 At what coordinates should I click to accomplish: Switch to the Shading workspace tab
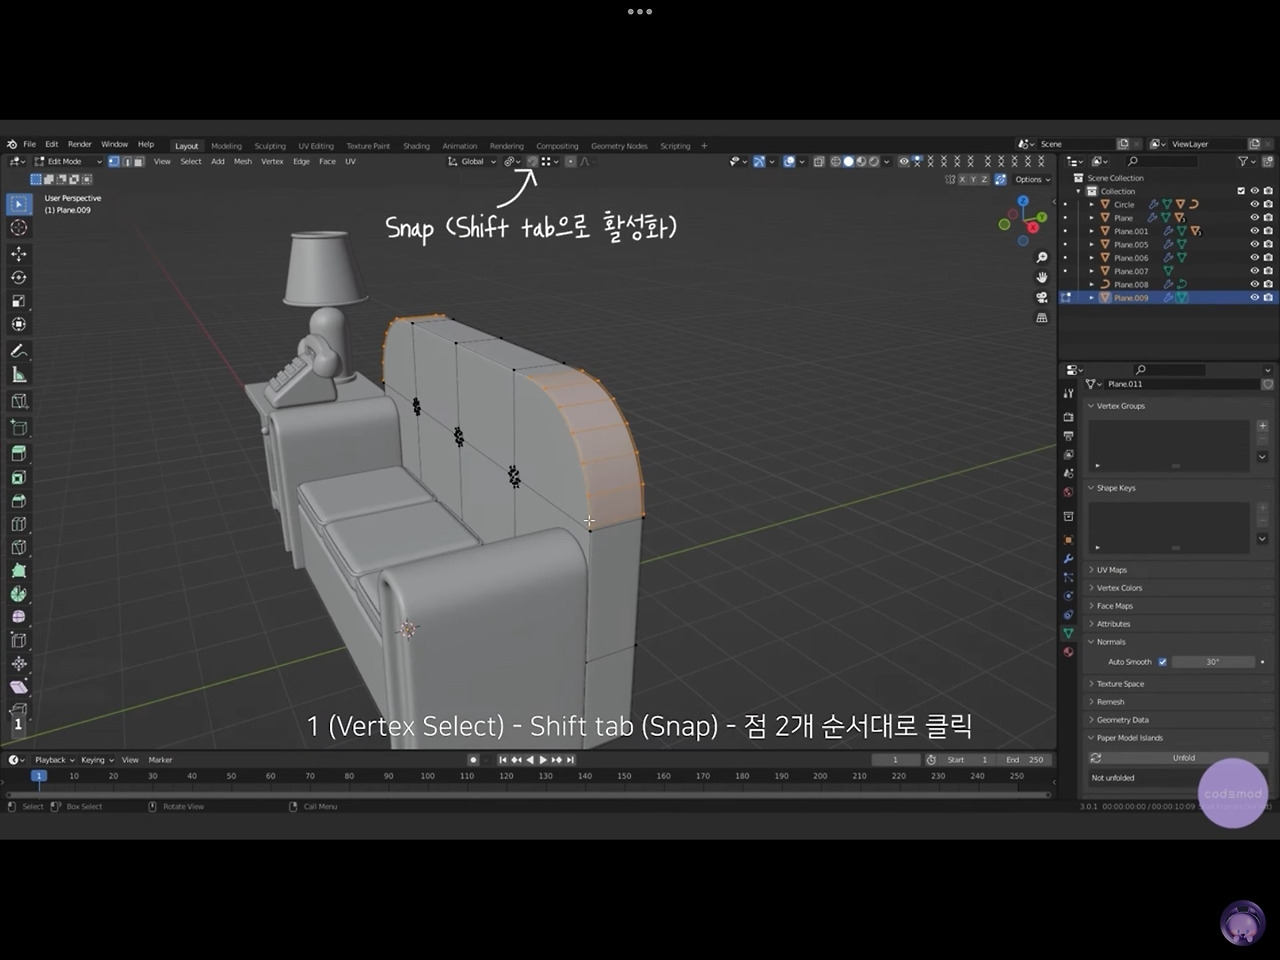[x=416, y=146]
